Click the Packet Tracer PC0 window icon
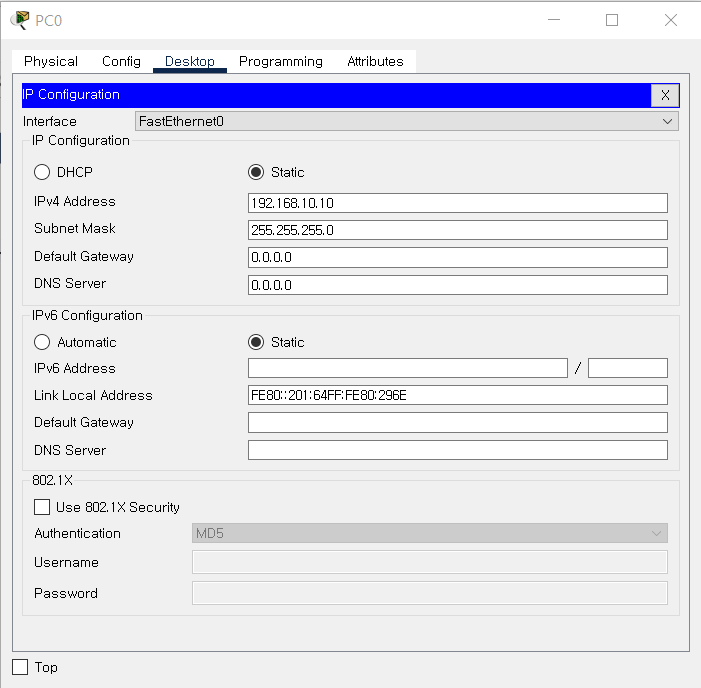This screenshot has width=701, height=688. click(x=20, y=20)
